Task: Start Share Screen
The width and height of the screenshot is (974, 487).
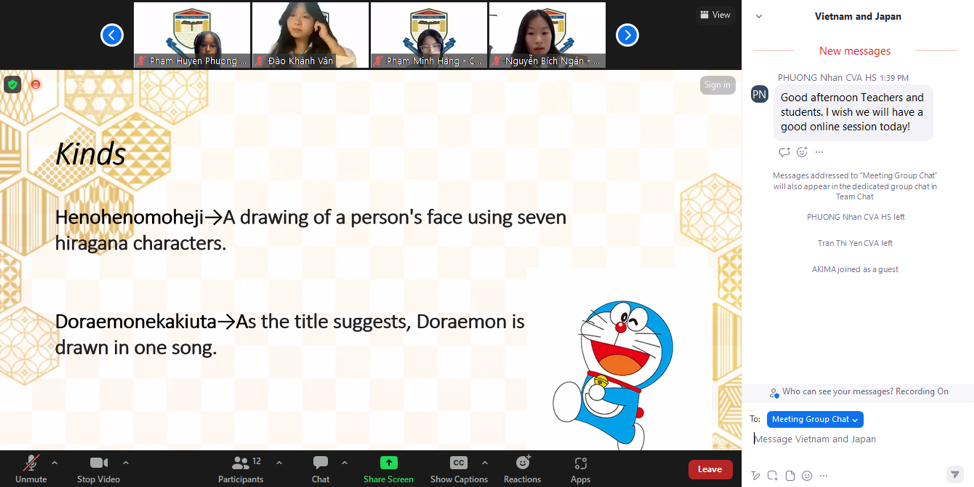Action: click(x=388, y=469)
